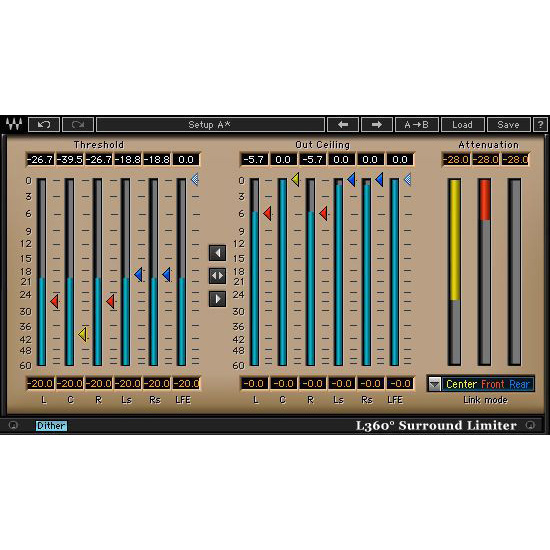Select Center in Link mode display
The width and height of the screenshot is (550, 550).
(x=462, y=384)
